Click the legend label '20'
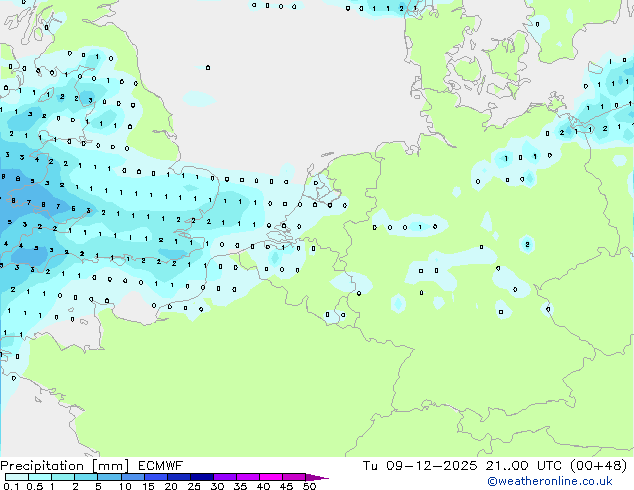This screenshot has height=490, width=634. coord(171,486)
